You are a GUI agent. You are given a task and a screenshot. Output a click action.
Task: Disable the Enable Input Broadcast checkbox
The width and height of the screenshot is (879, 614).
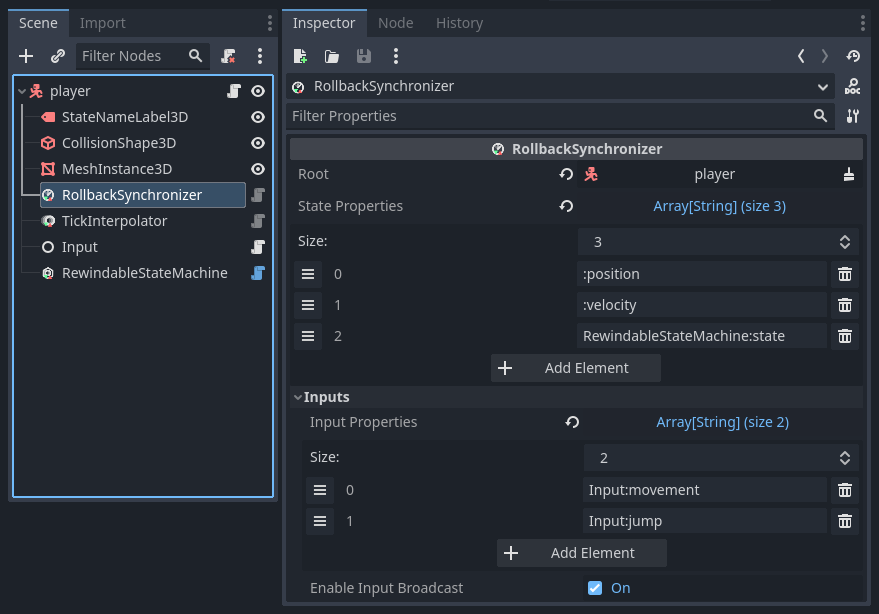click(595, 588)
